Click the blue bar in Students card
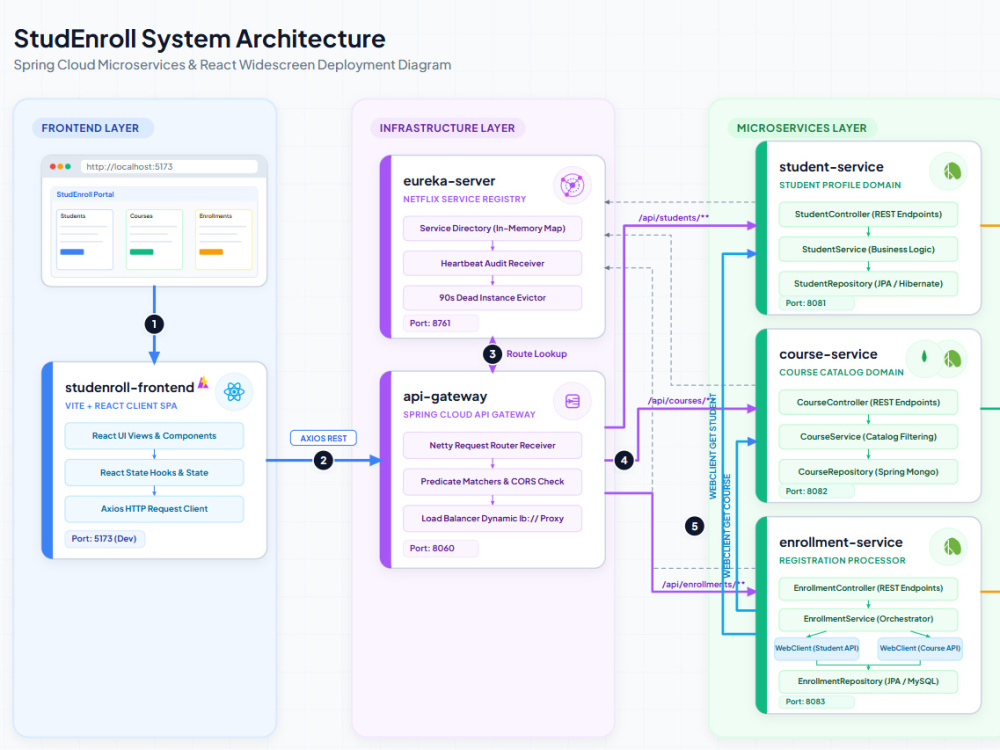This screenshot has width=1000, height=750. tap(72, 252)
